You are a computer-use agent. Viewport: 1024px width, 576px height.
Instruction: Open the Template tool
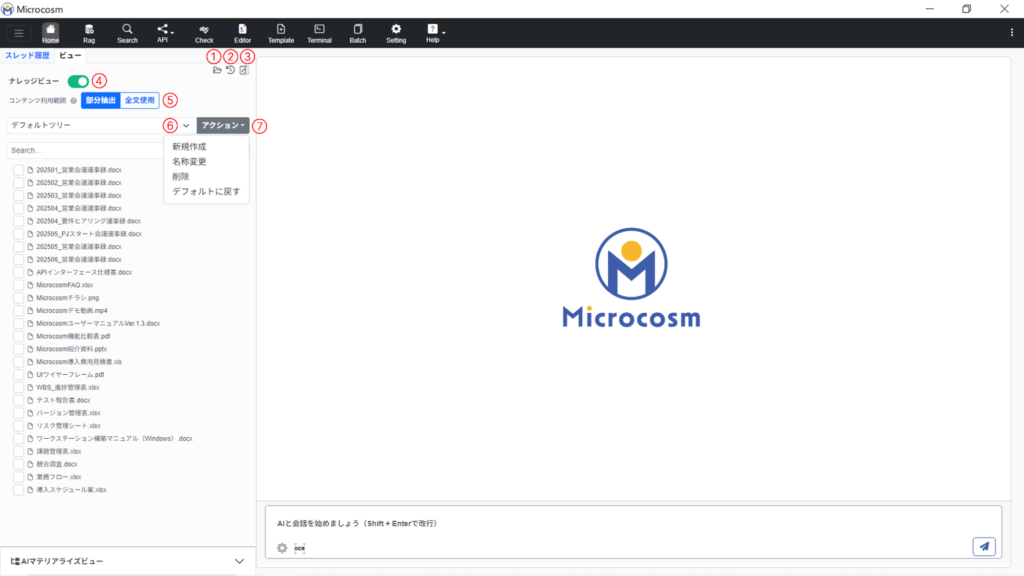(x=281, y=33)
